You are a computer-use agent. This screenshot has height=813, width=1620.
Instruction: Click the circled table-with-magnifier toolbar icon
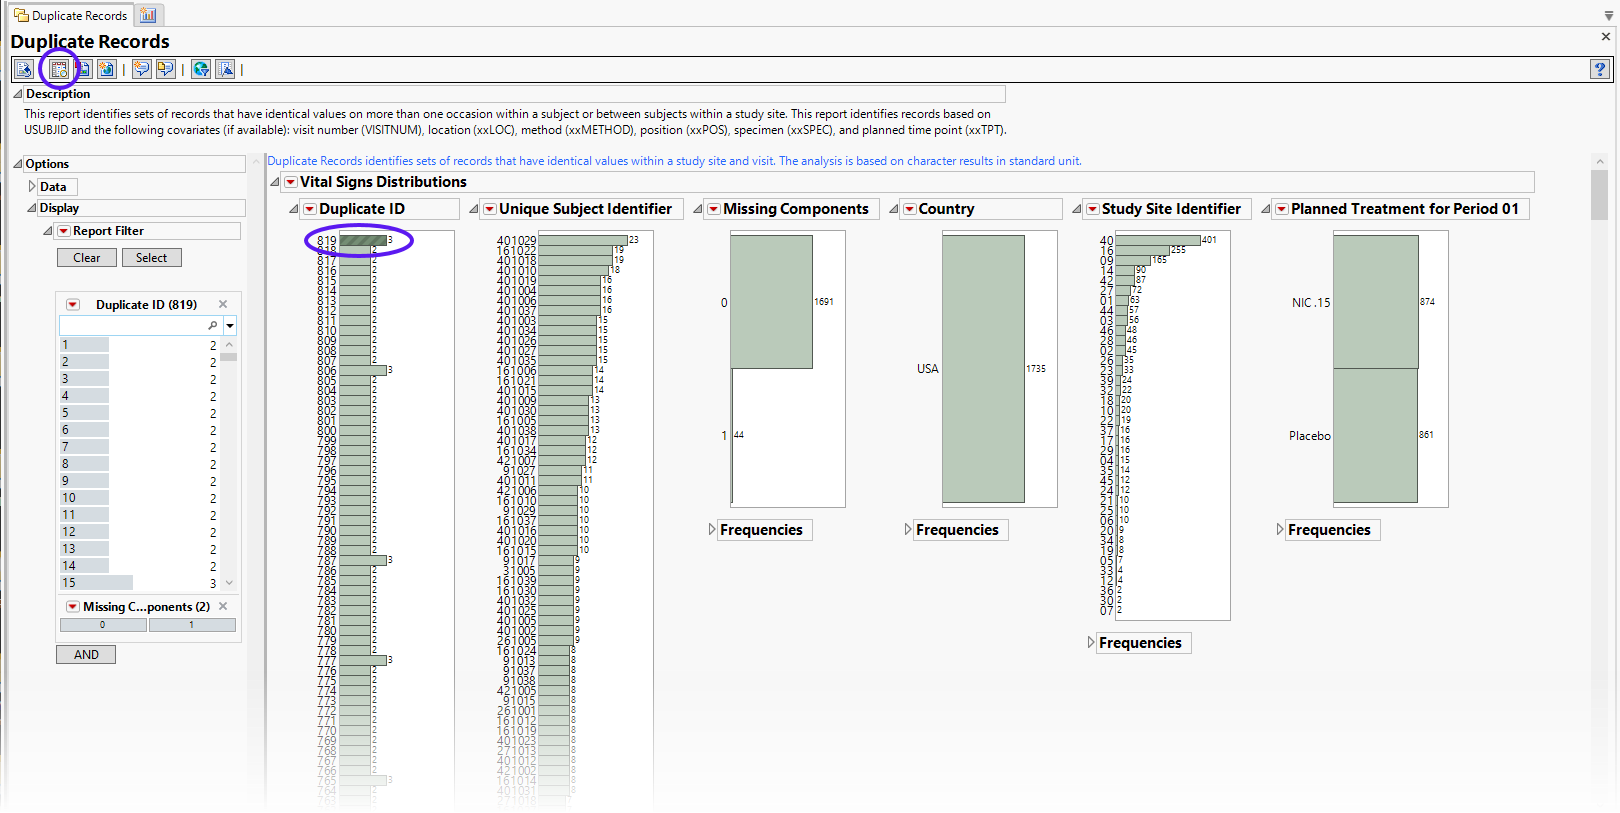(59, 69)
